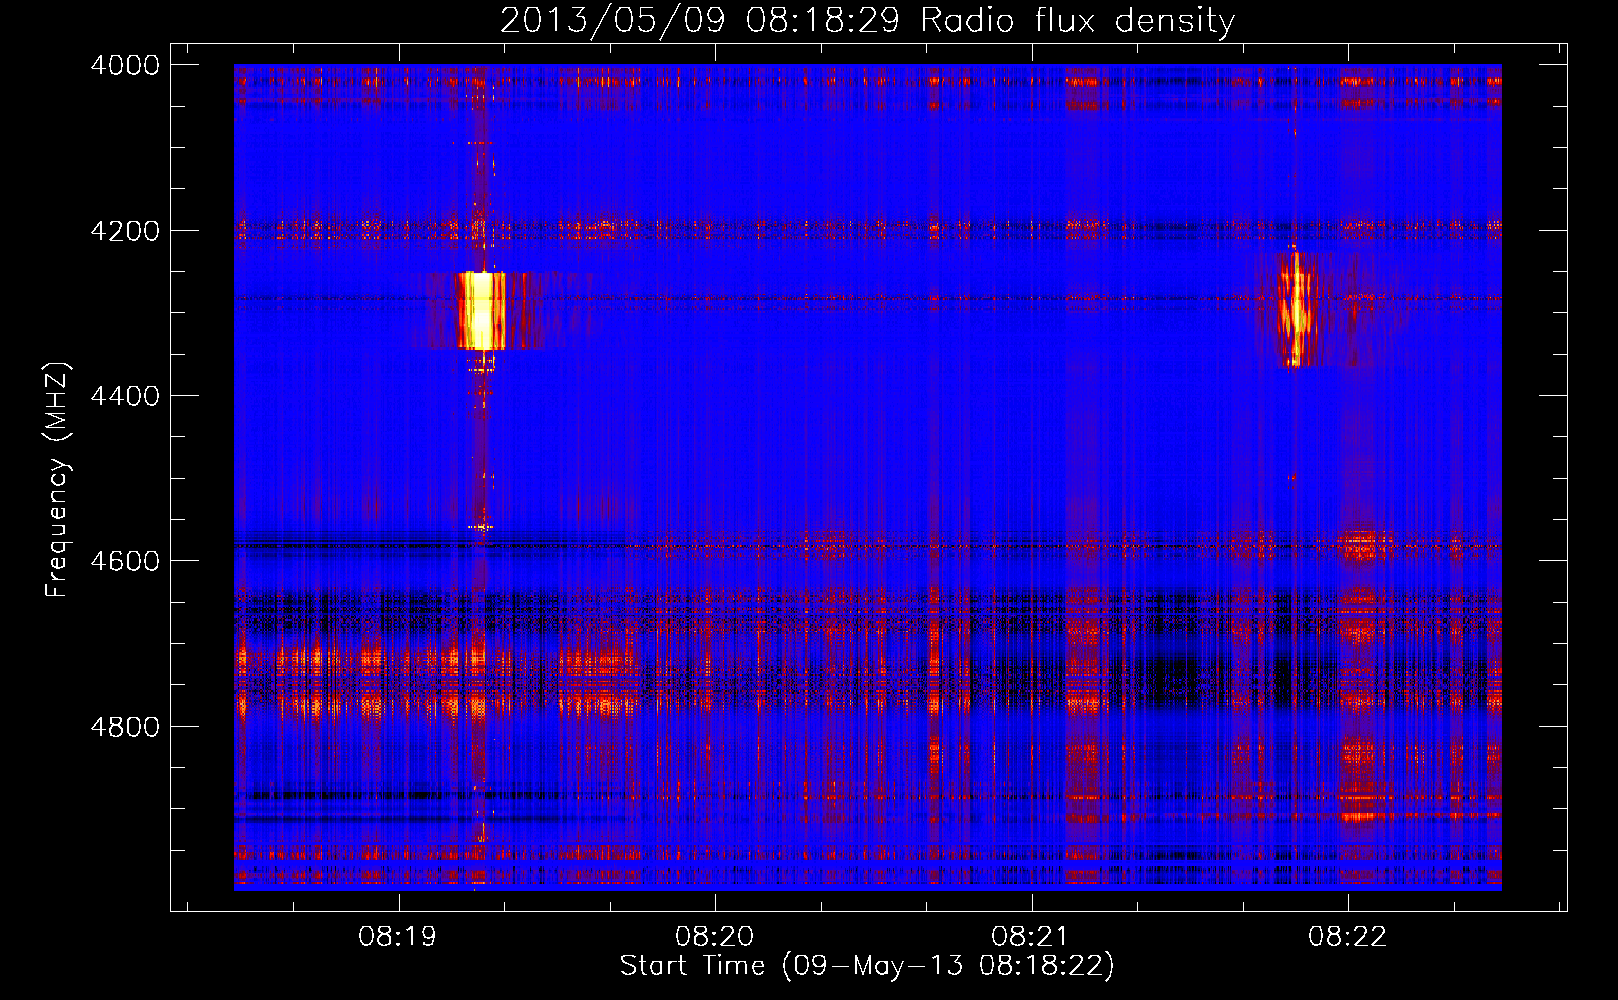Click the narrow yellow burst just before 08:22
Screen dimensions: 1618x1000
point(1295,310)
